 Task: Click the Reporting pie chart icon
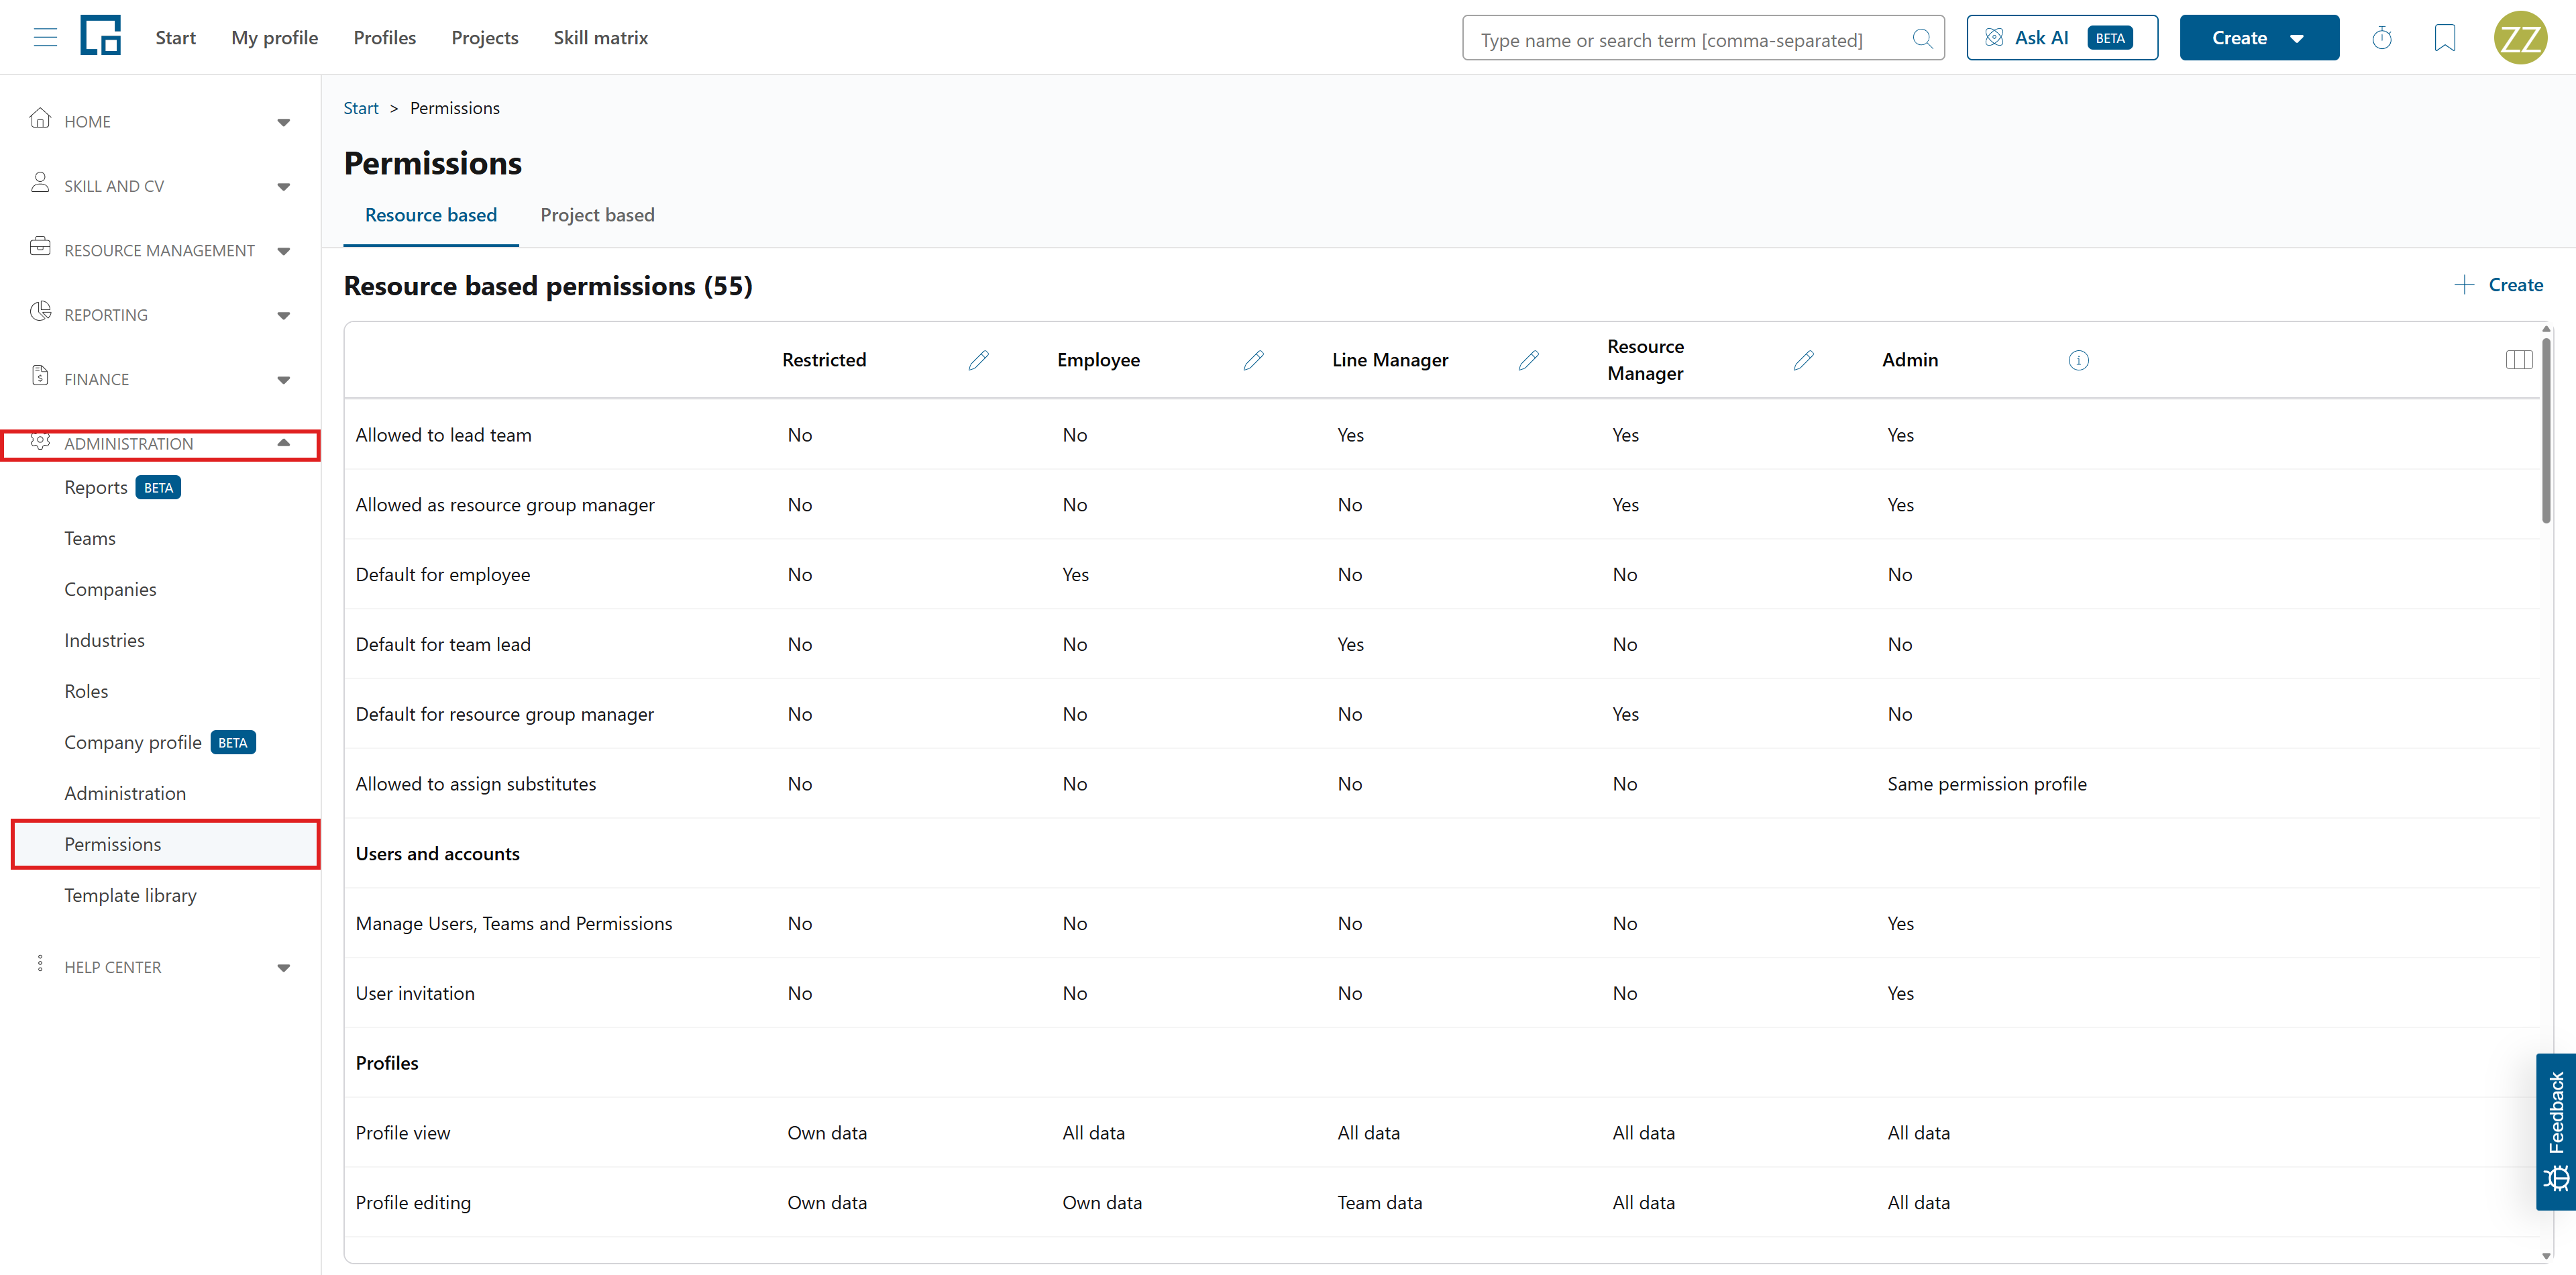40,312
